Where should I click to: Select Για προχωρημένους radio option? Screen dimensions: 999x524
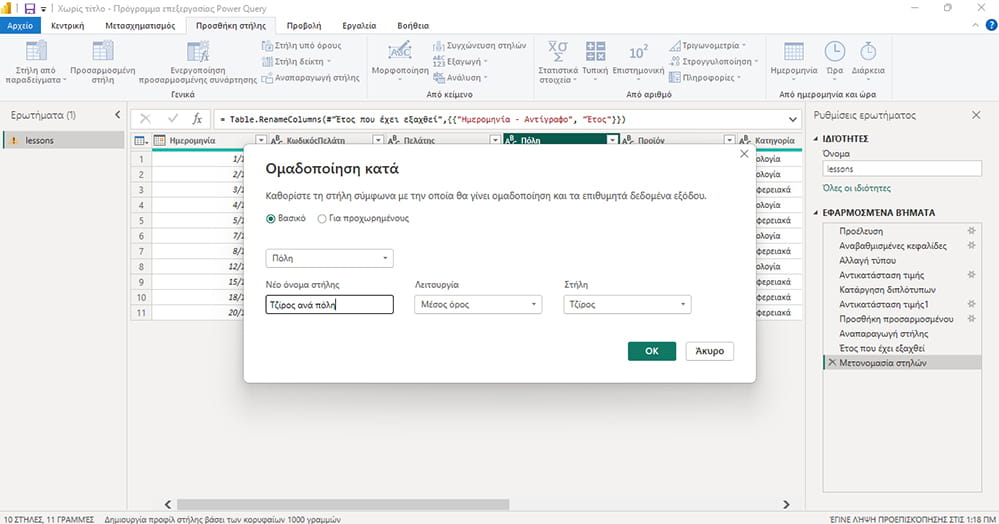(x=322, y=219)
